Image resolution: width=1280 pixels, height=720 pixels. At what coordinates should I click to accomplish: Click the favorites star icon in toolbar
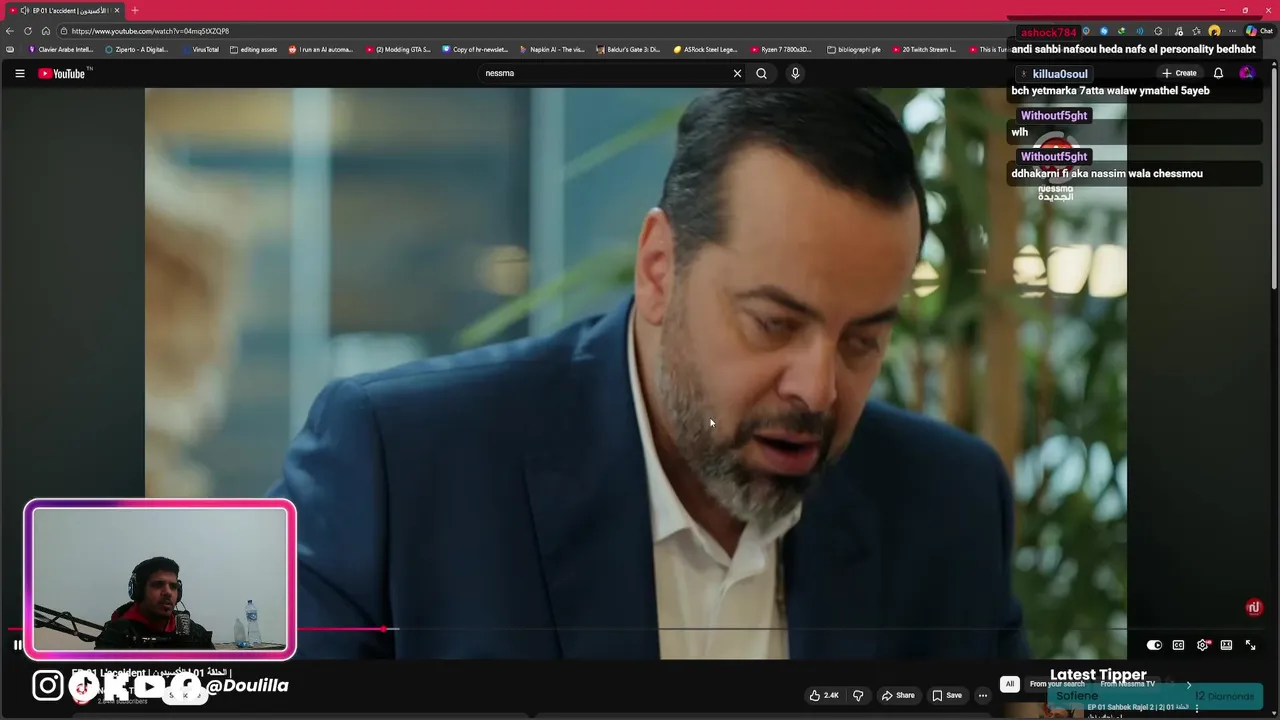(x=1195, y=31)
